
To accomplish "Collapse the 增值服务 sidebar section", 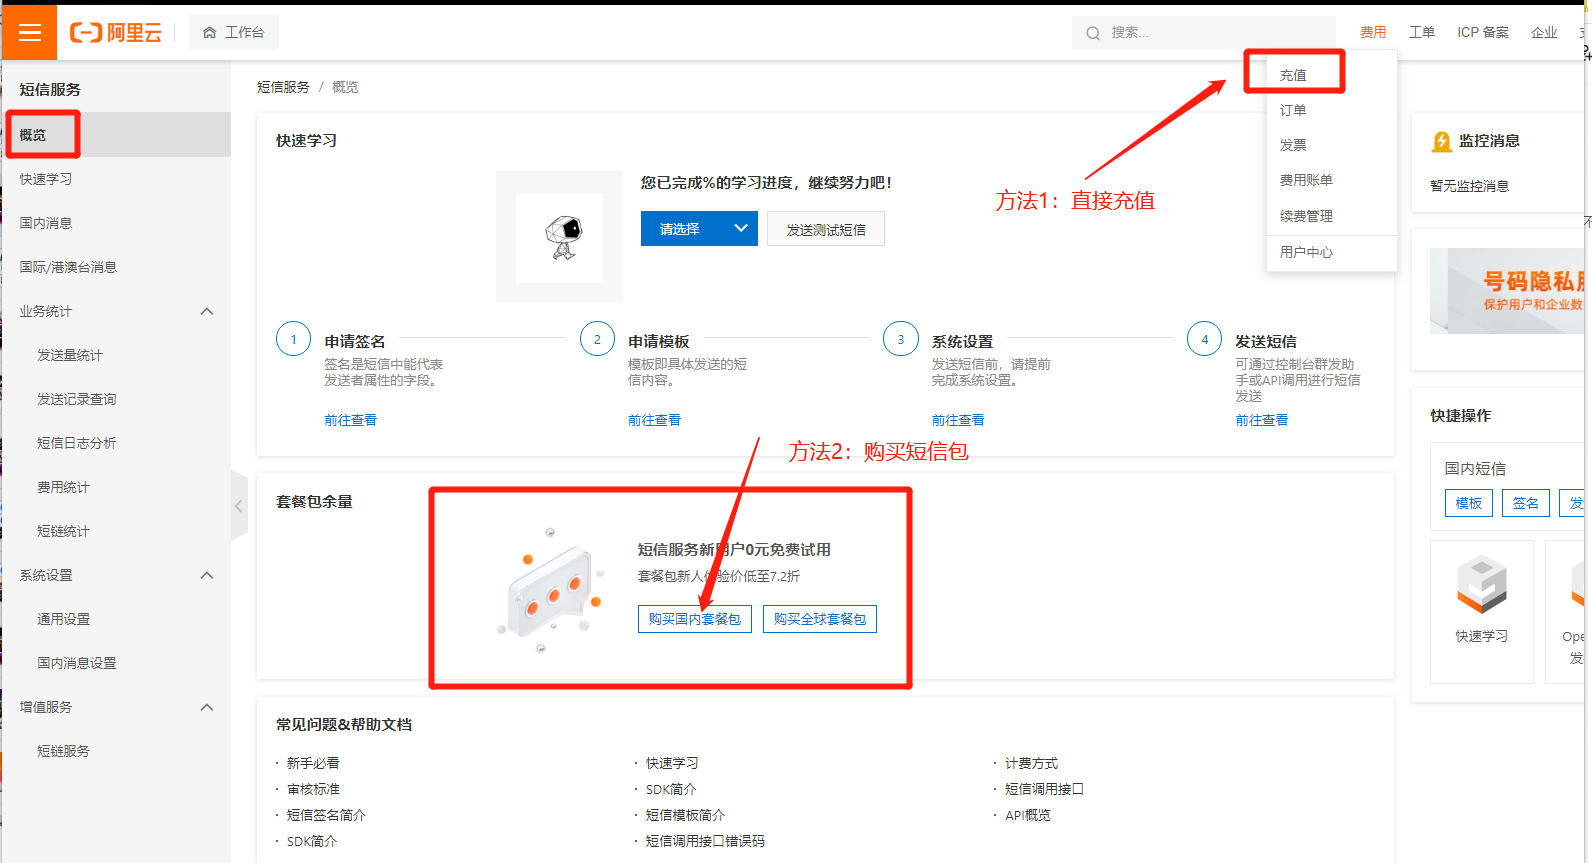I will coord(207,707).
